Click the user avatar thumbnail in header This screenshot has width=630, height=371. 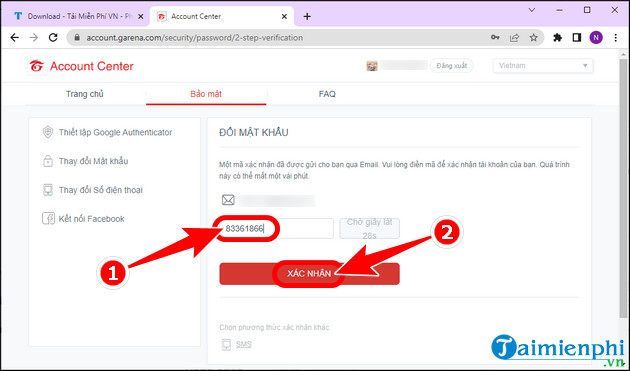pyautogui.click(x=372, y=66)
